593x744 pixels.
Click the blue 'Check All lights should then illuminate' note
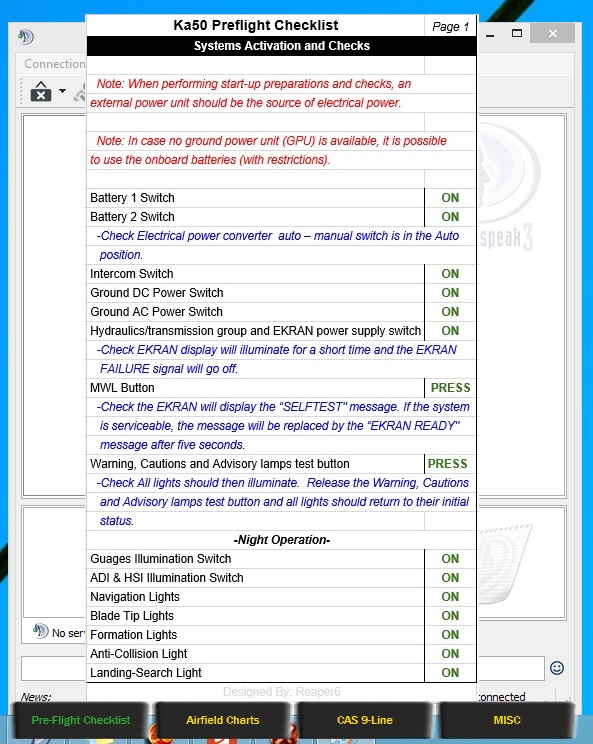click(x=283, y=501)
